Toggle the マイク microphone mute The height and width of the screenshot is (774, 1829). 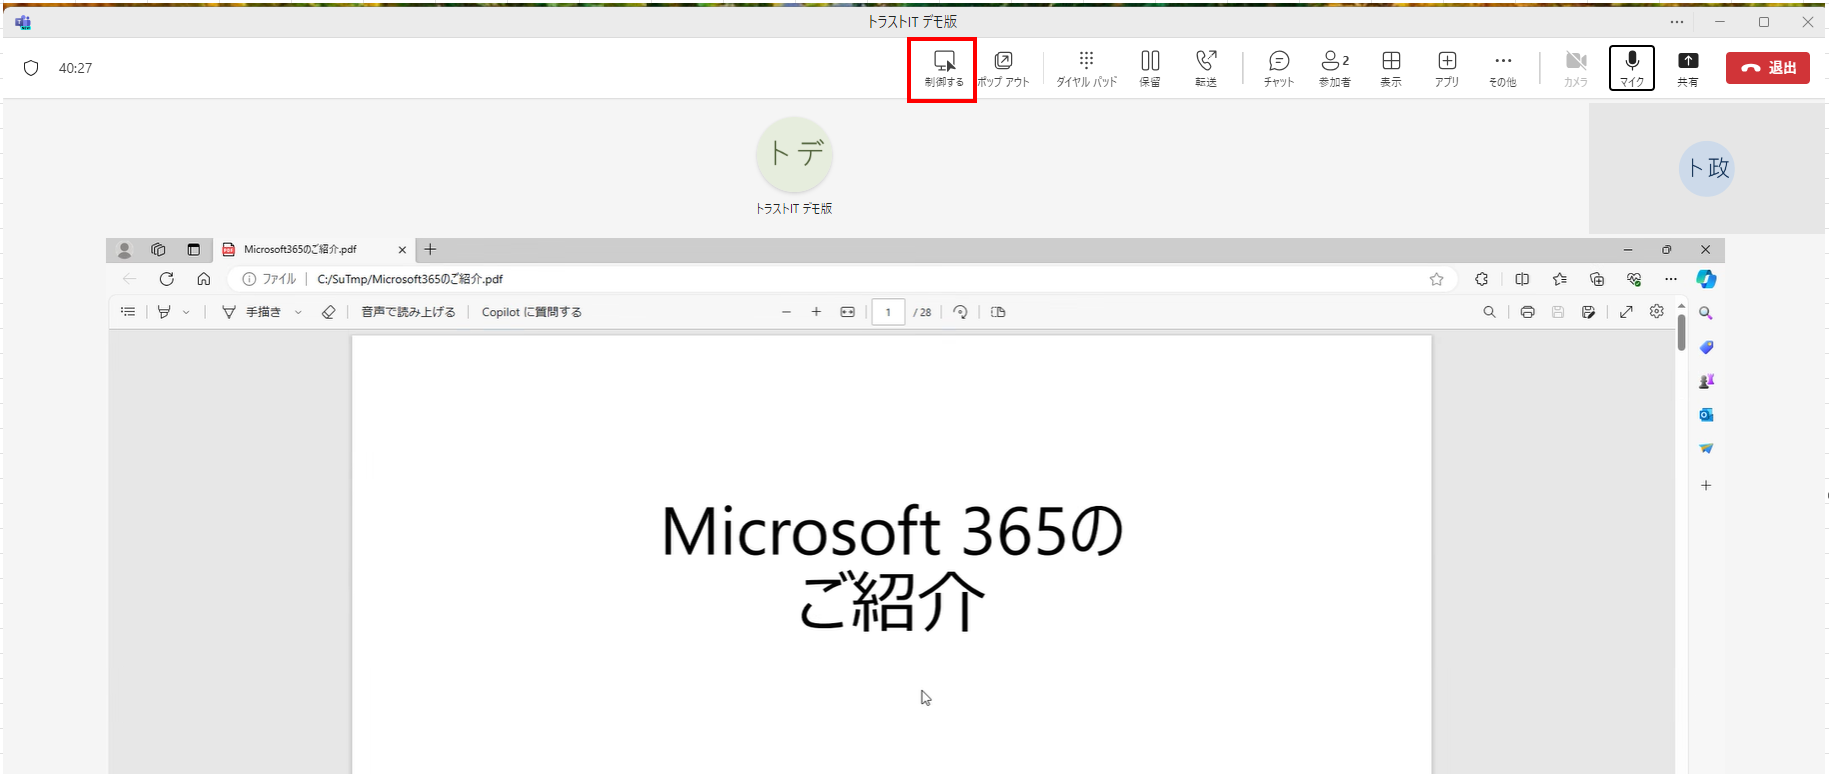[1632, 68]
